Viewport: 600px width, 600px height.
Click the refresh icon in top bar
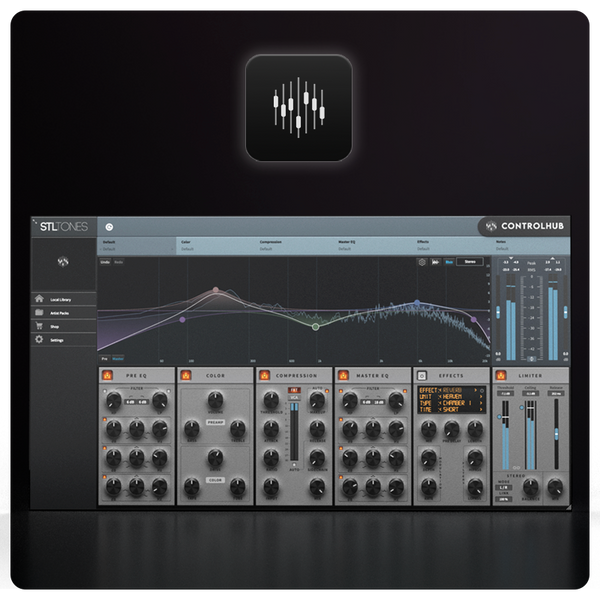pos(109,227)
